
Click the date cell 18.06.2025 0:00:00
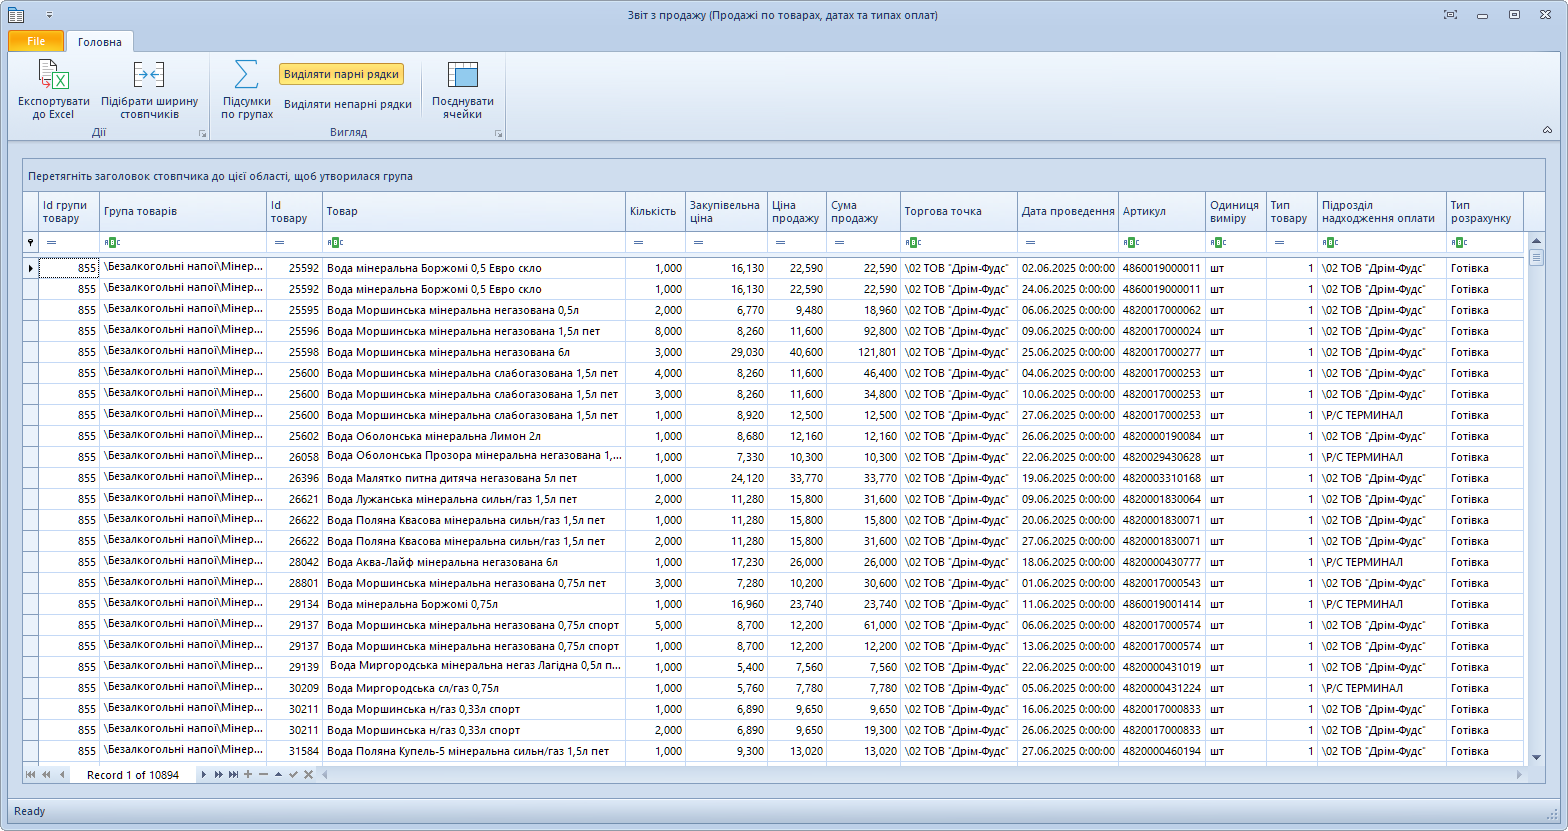click(1068, 562)
